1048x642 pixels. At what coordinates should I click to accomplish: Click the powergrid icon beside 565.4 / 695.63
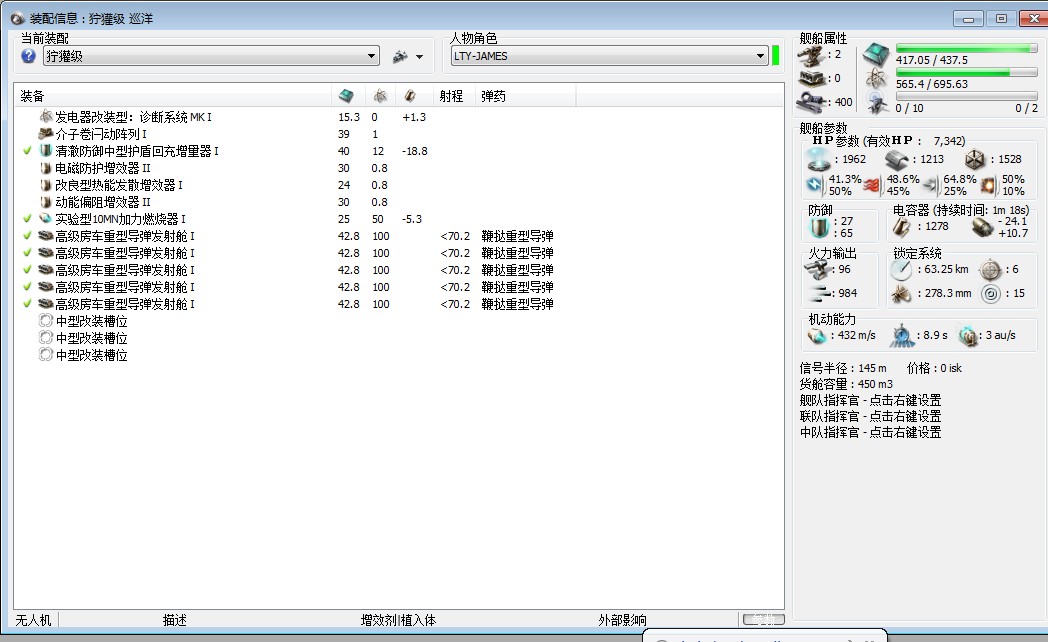pyautogui.click(x=876, y=79)
